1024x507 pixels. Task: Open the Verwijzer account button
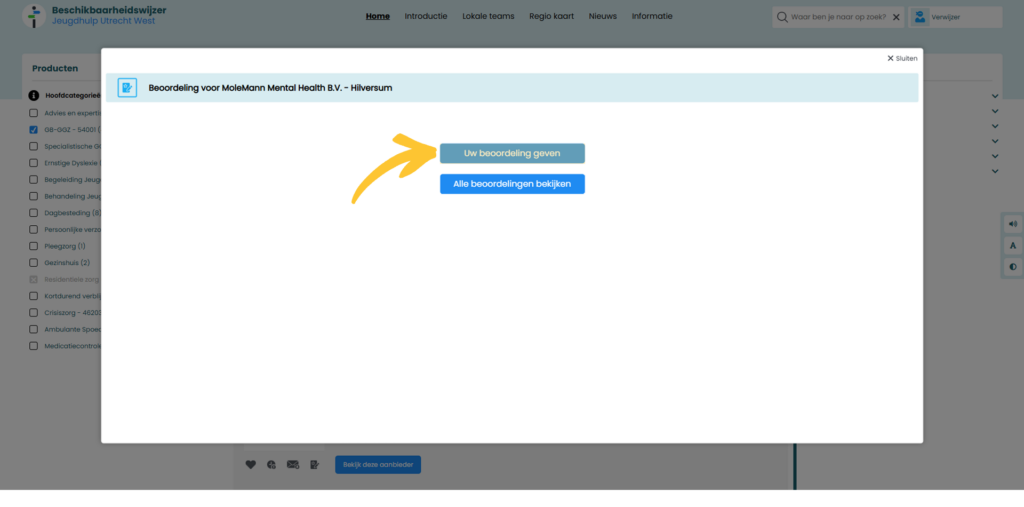(x=955, y=17)
